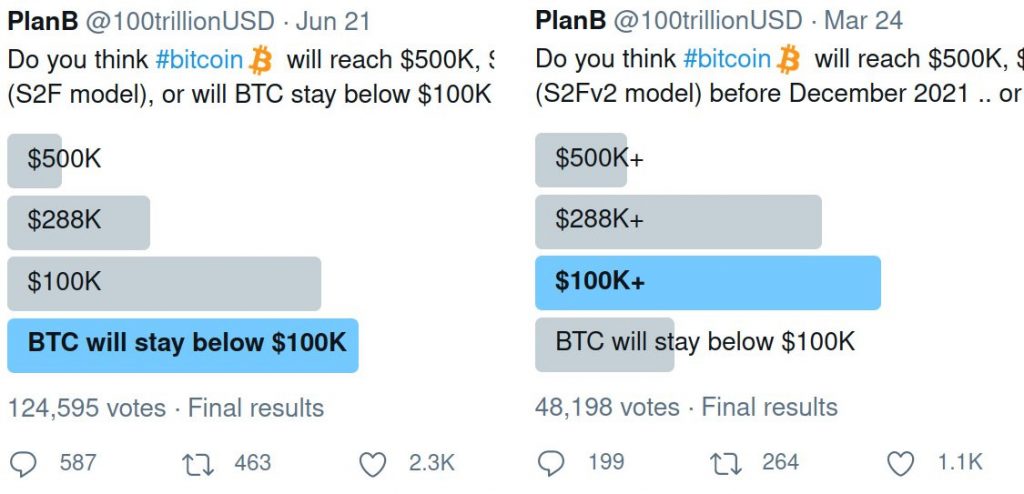Select the $500K poll option in the left poll
The width and height of the screenshot is (1024, 494).
pyautogui.click(x=64, y=160)
